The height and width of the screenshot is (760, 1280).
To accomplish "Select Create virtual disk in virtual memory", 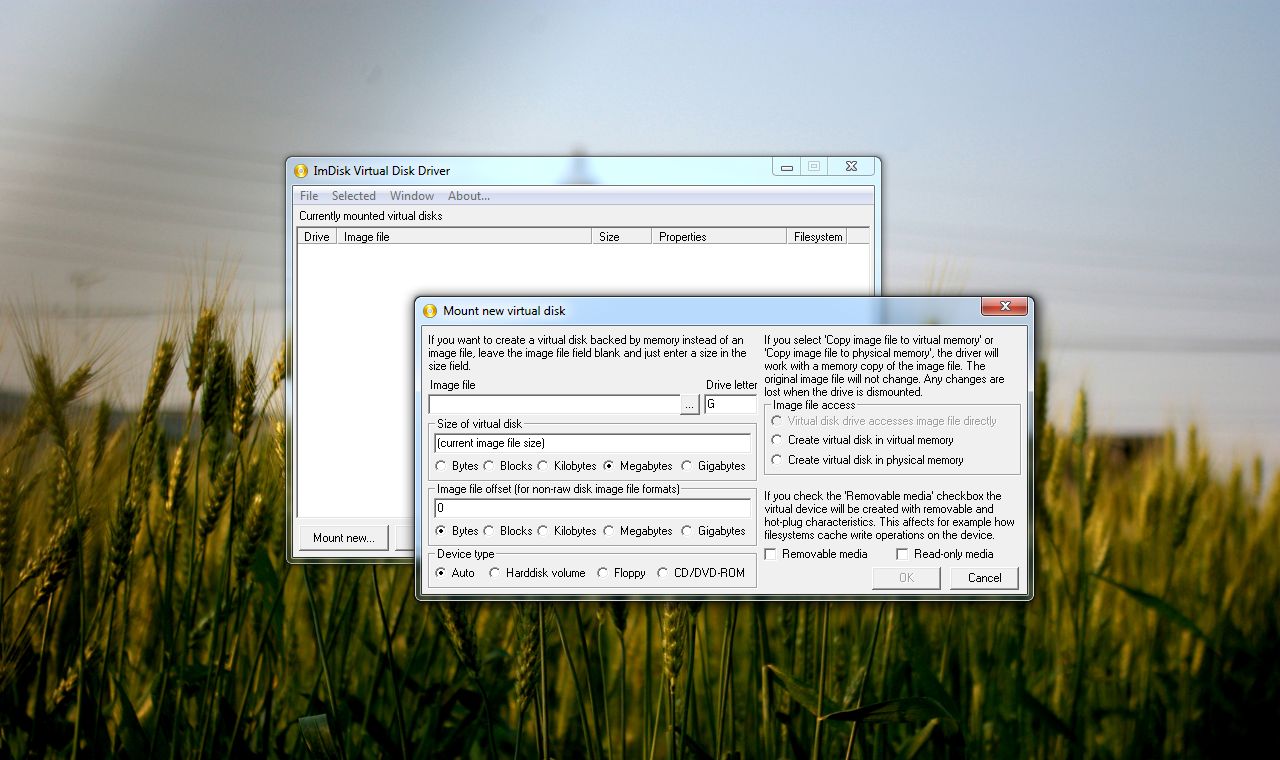I will pos(862,440).
